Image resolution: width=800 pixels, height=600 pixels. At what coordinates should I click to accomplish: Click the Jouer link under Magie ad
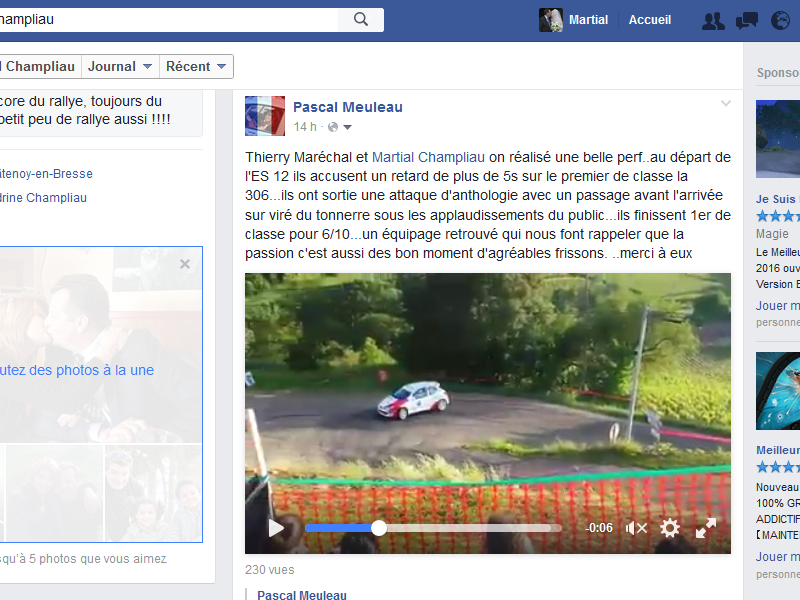pyautogui.click(x=778, y=306)
